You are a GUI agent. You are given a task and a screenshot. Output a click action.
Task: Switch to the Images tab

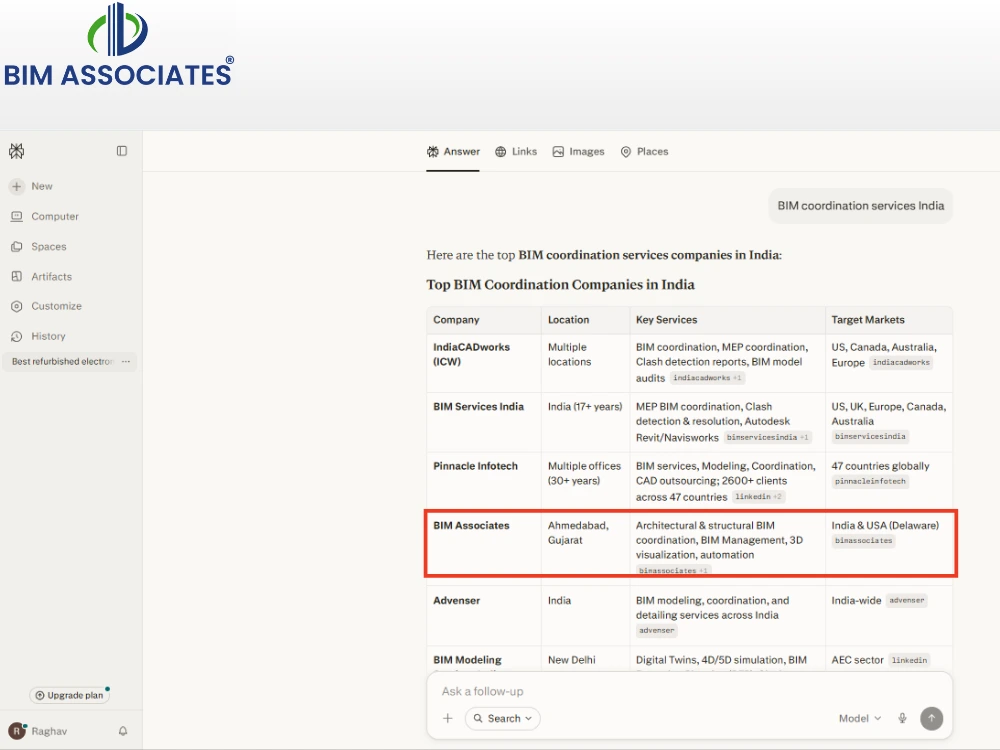tap(578, 151)
